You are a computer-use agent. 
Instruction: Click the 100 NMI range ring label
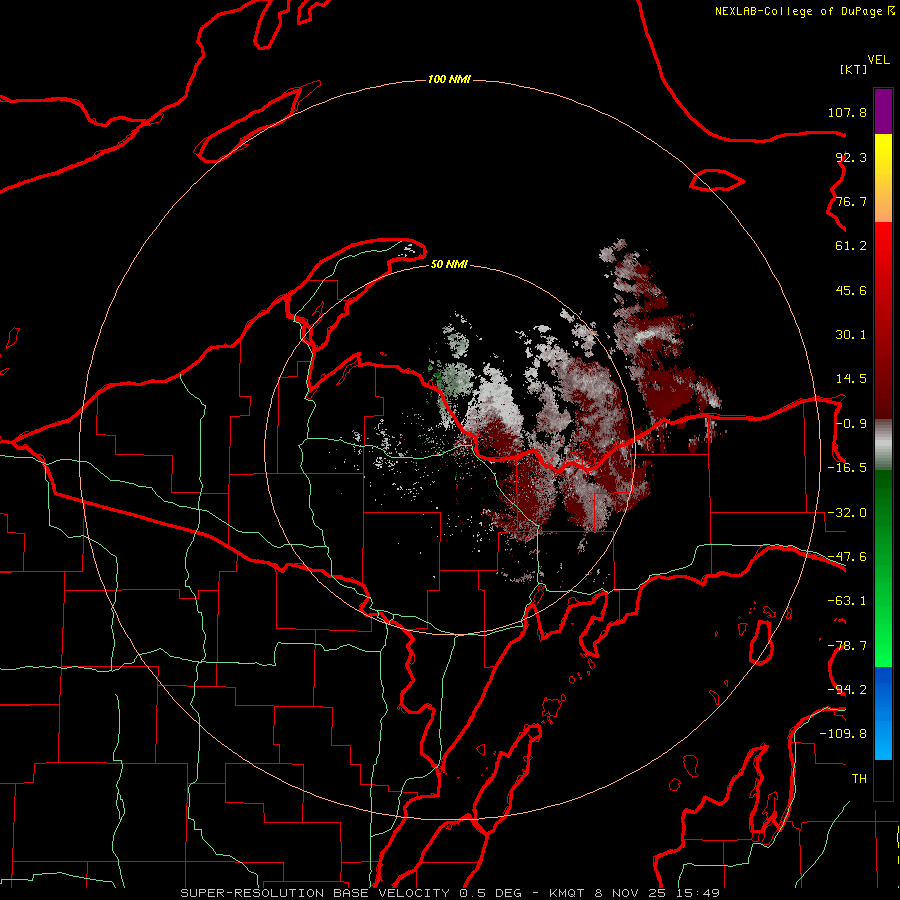click(x=449, y=79)
